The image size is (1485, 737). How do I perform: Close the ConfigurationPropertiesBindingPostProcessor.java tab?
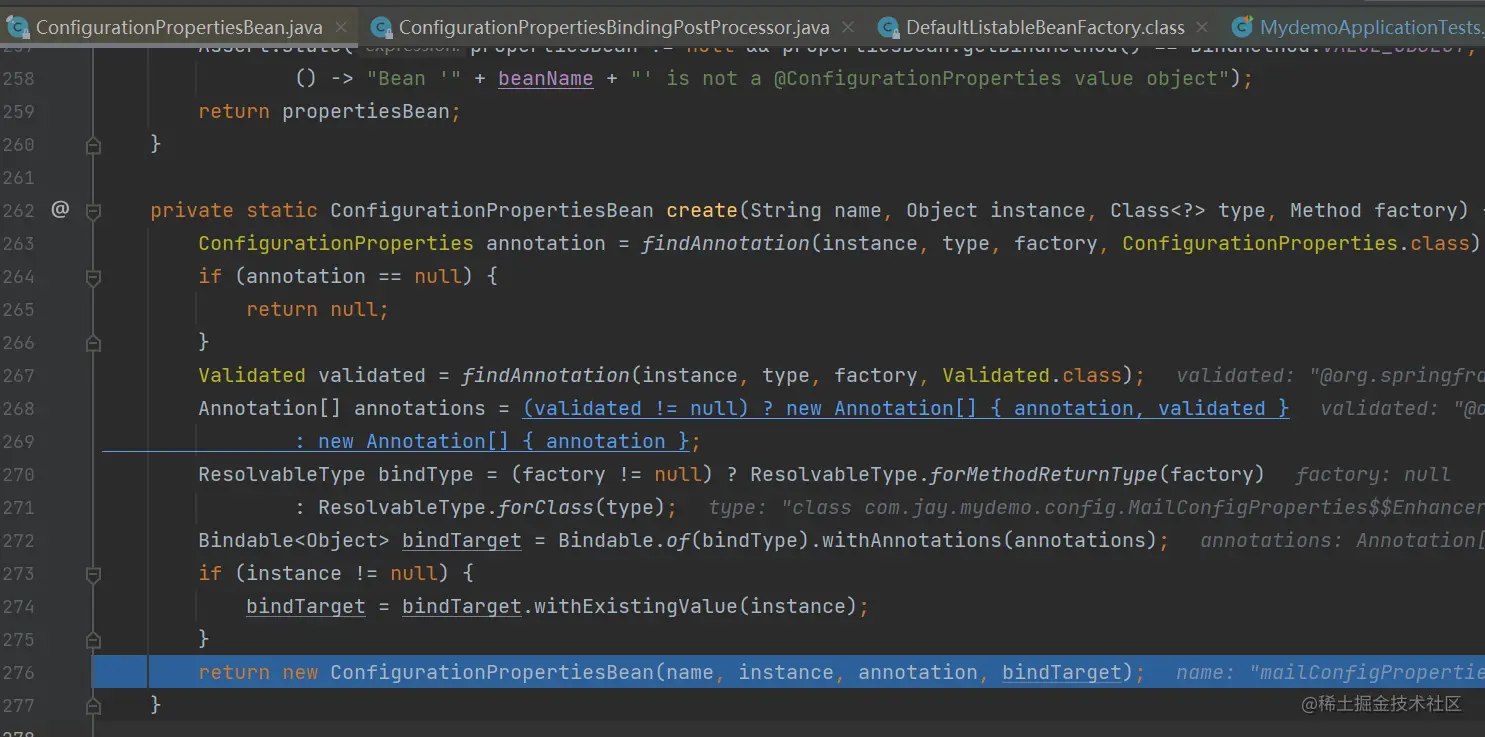click(849, 28)
